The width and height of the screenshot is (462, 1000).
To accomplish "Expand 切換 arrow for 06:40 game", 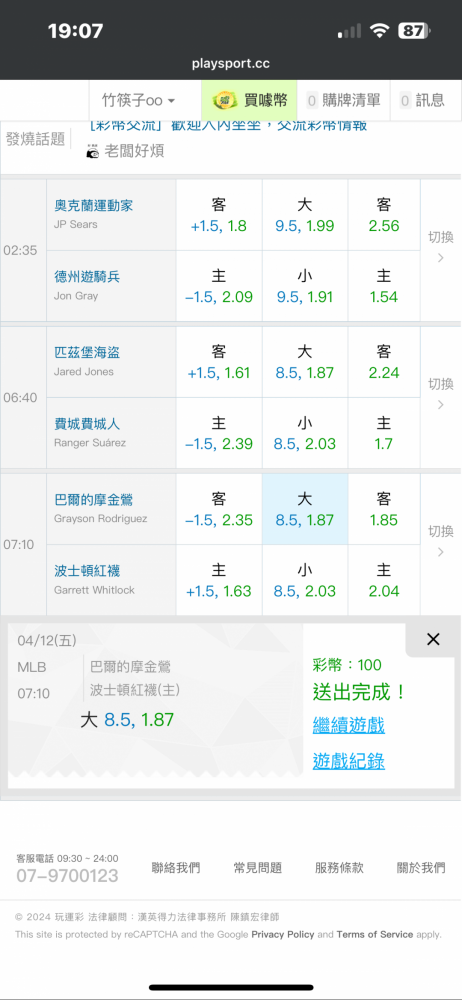I will (x=440, y=405).
